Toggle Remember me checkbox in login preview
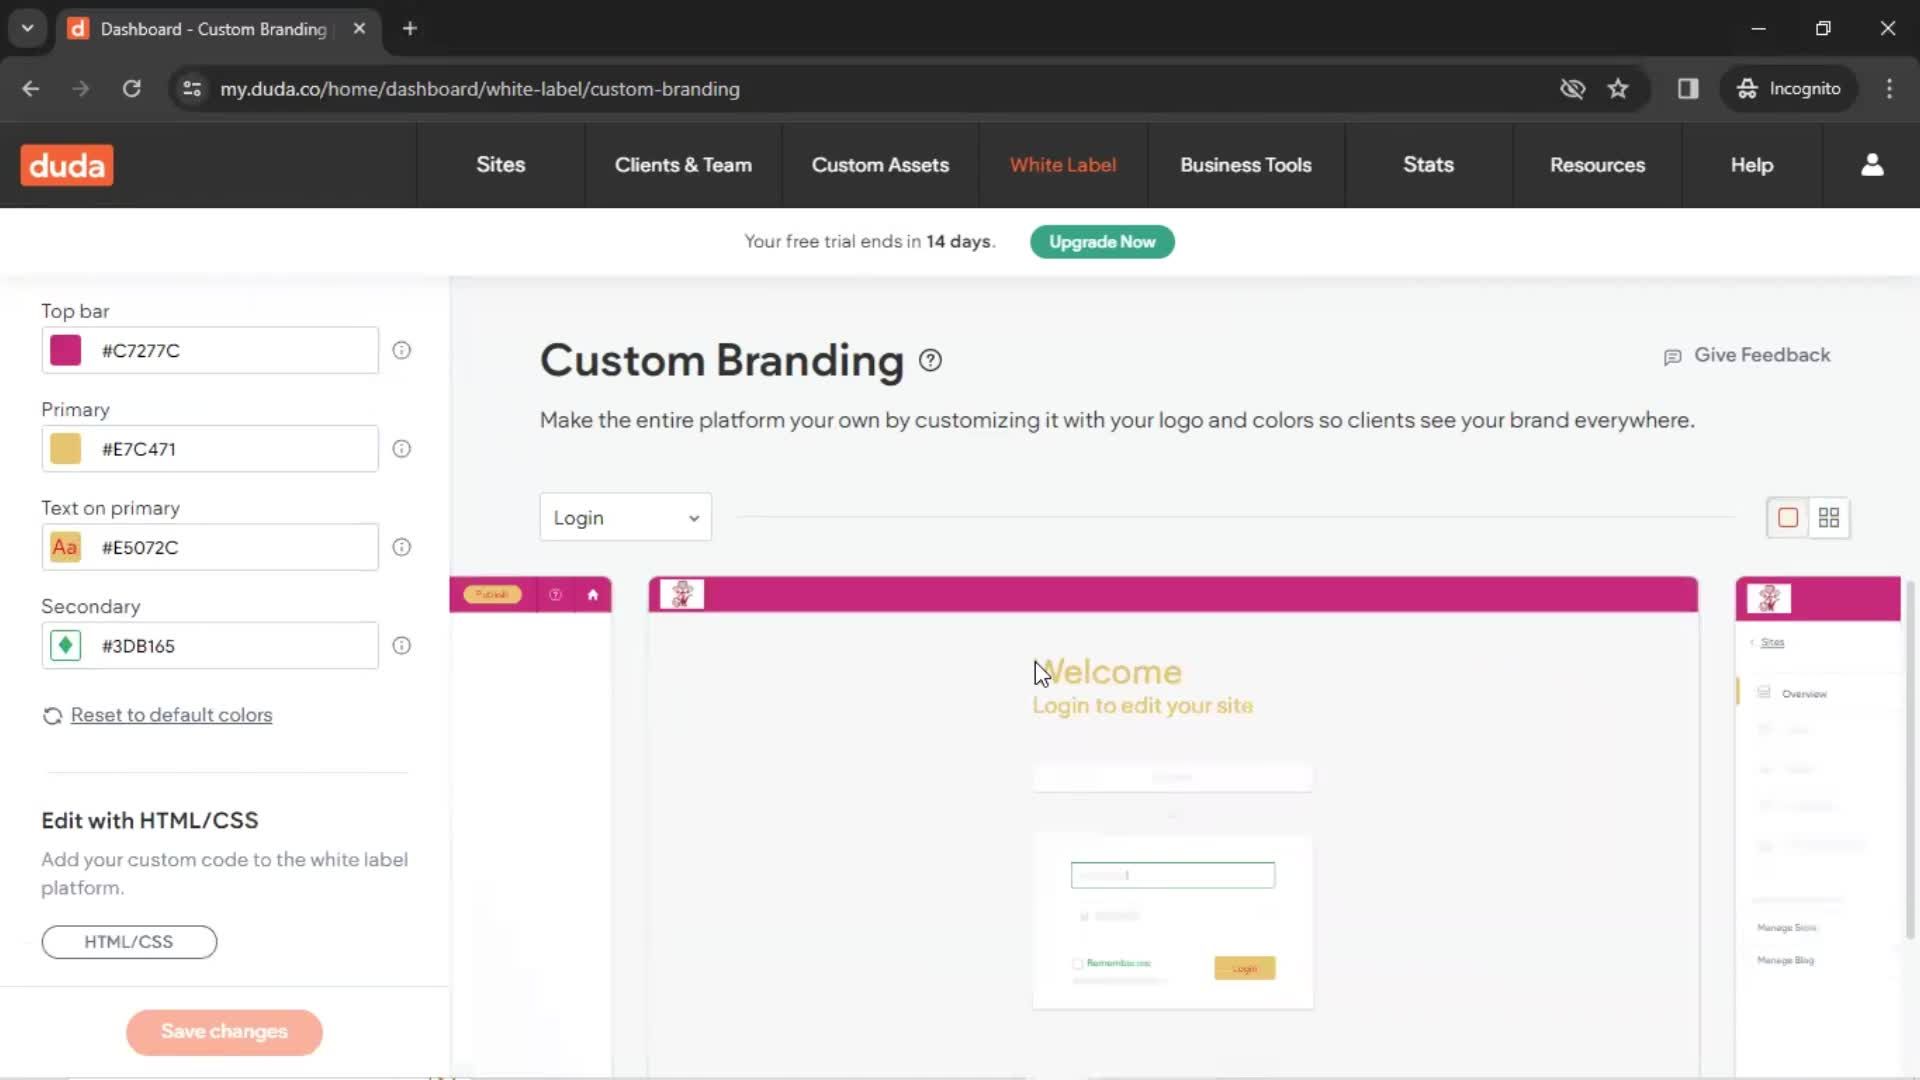The height and width of the screenshot is (1080, 1920). tap(1078, 964)
